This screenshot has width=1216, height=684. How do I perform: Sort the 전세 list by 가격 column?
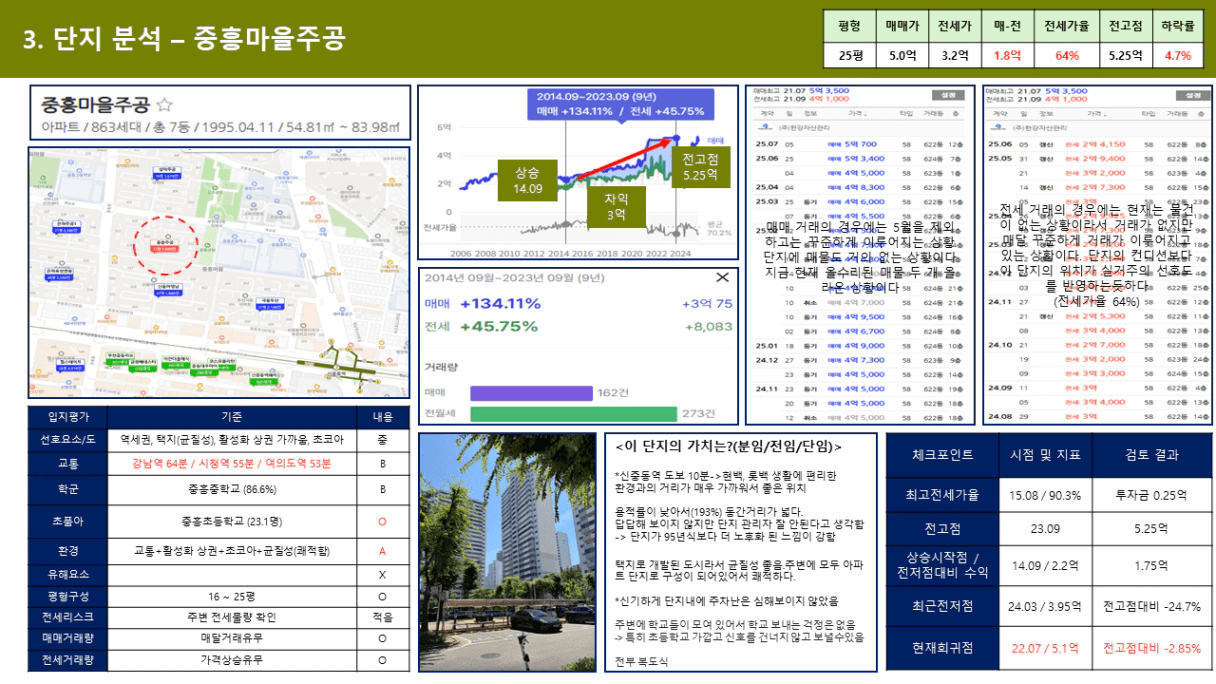coord(1097,114)
